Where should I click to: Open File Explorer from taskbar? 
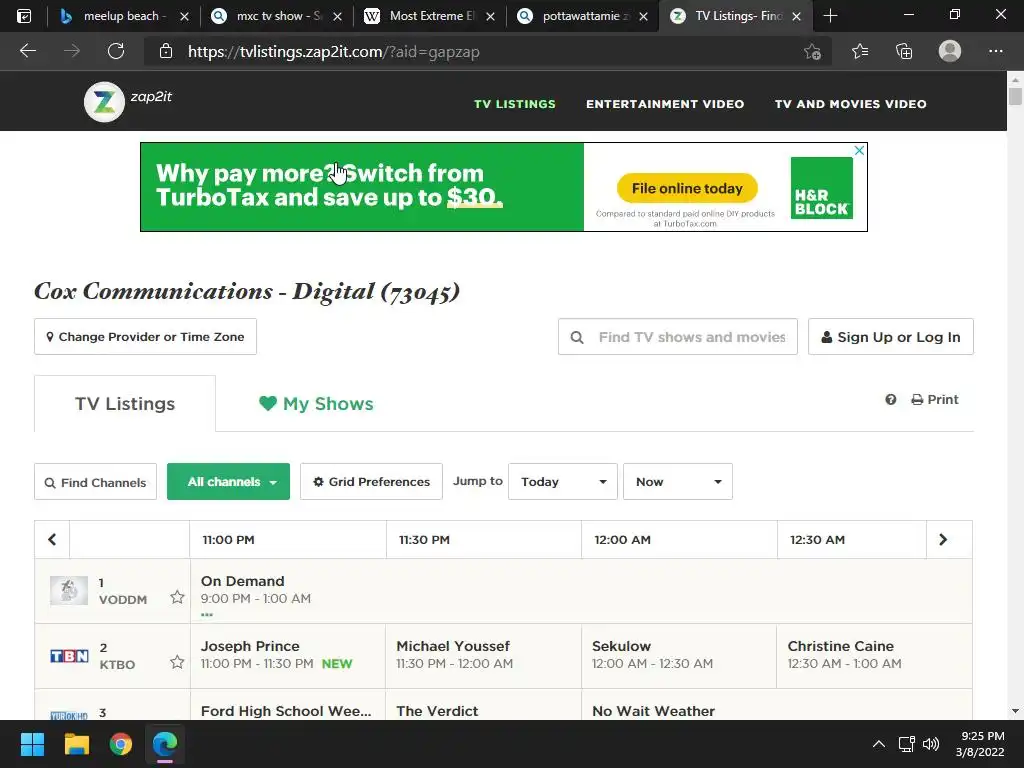(76, 744)
